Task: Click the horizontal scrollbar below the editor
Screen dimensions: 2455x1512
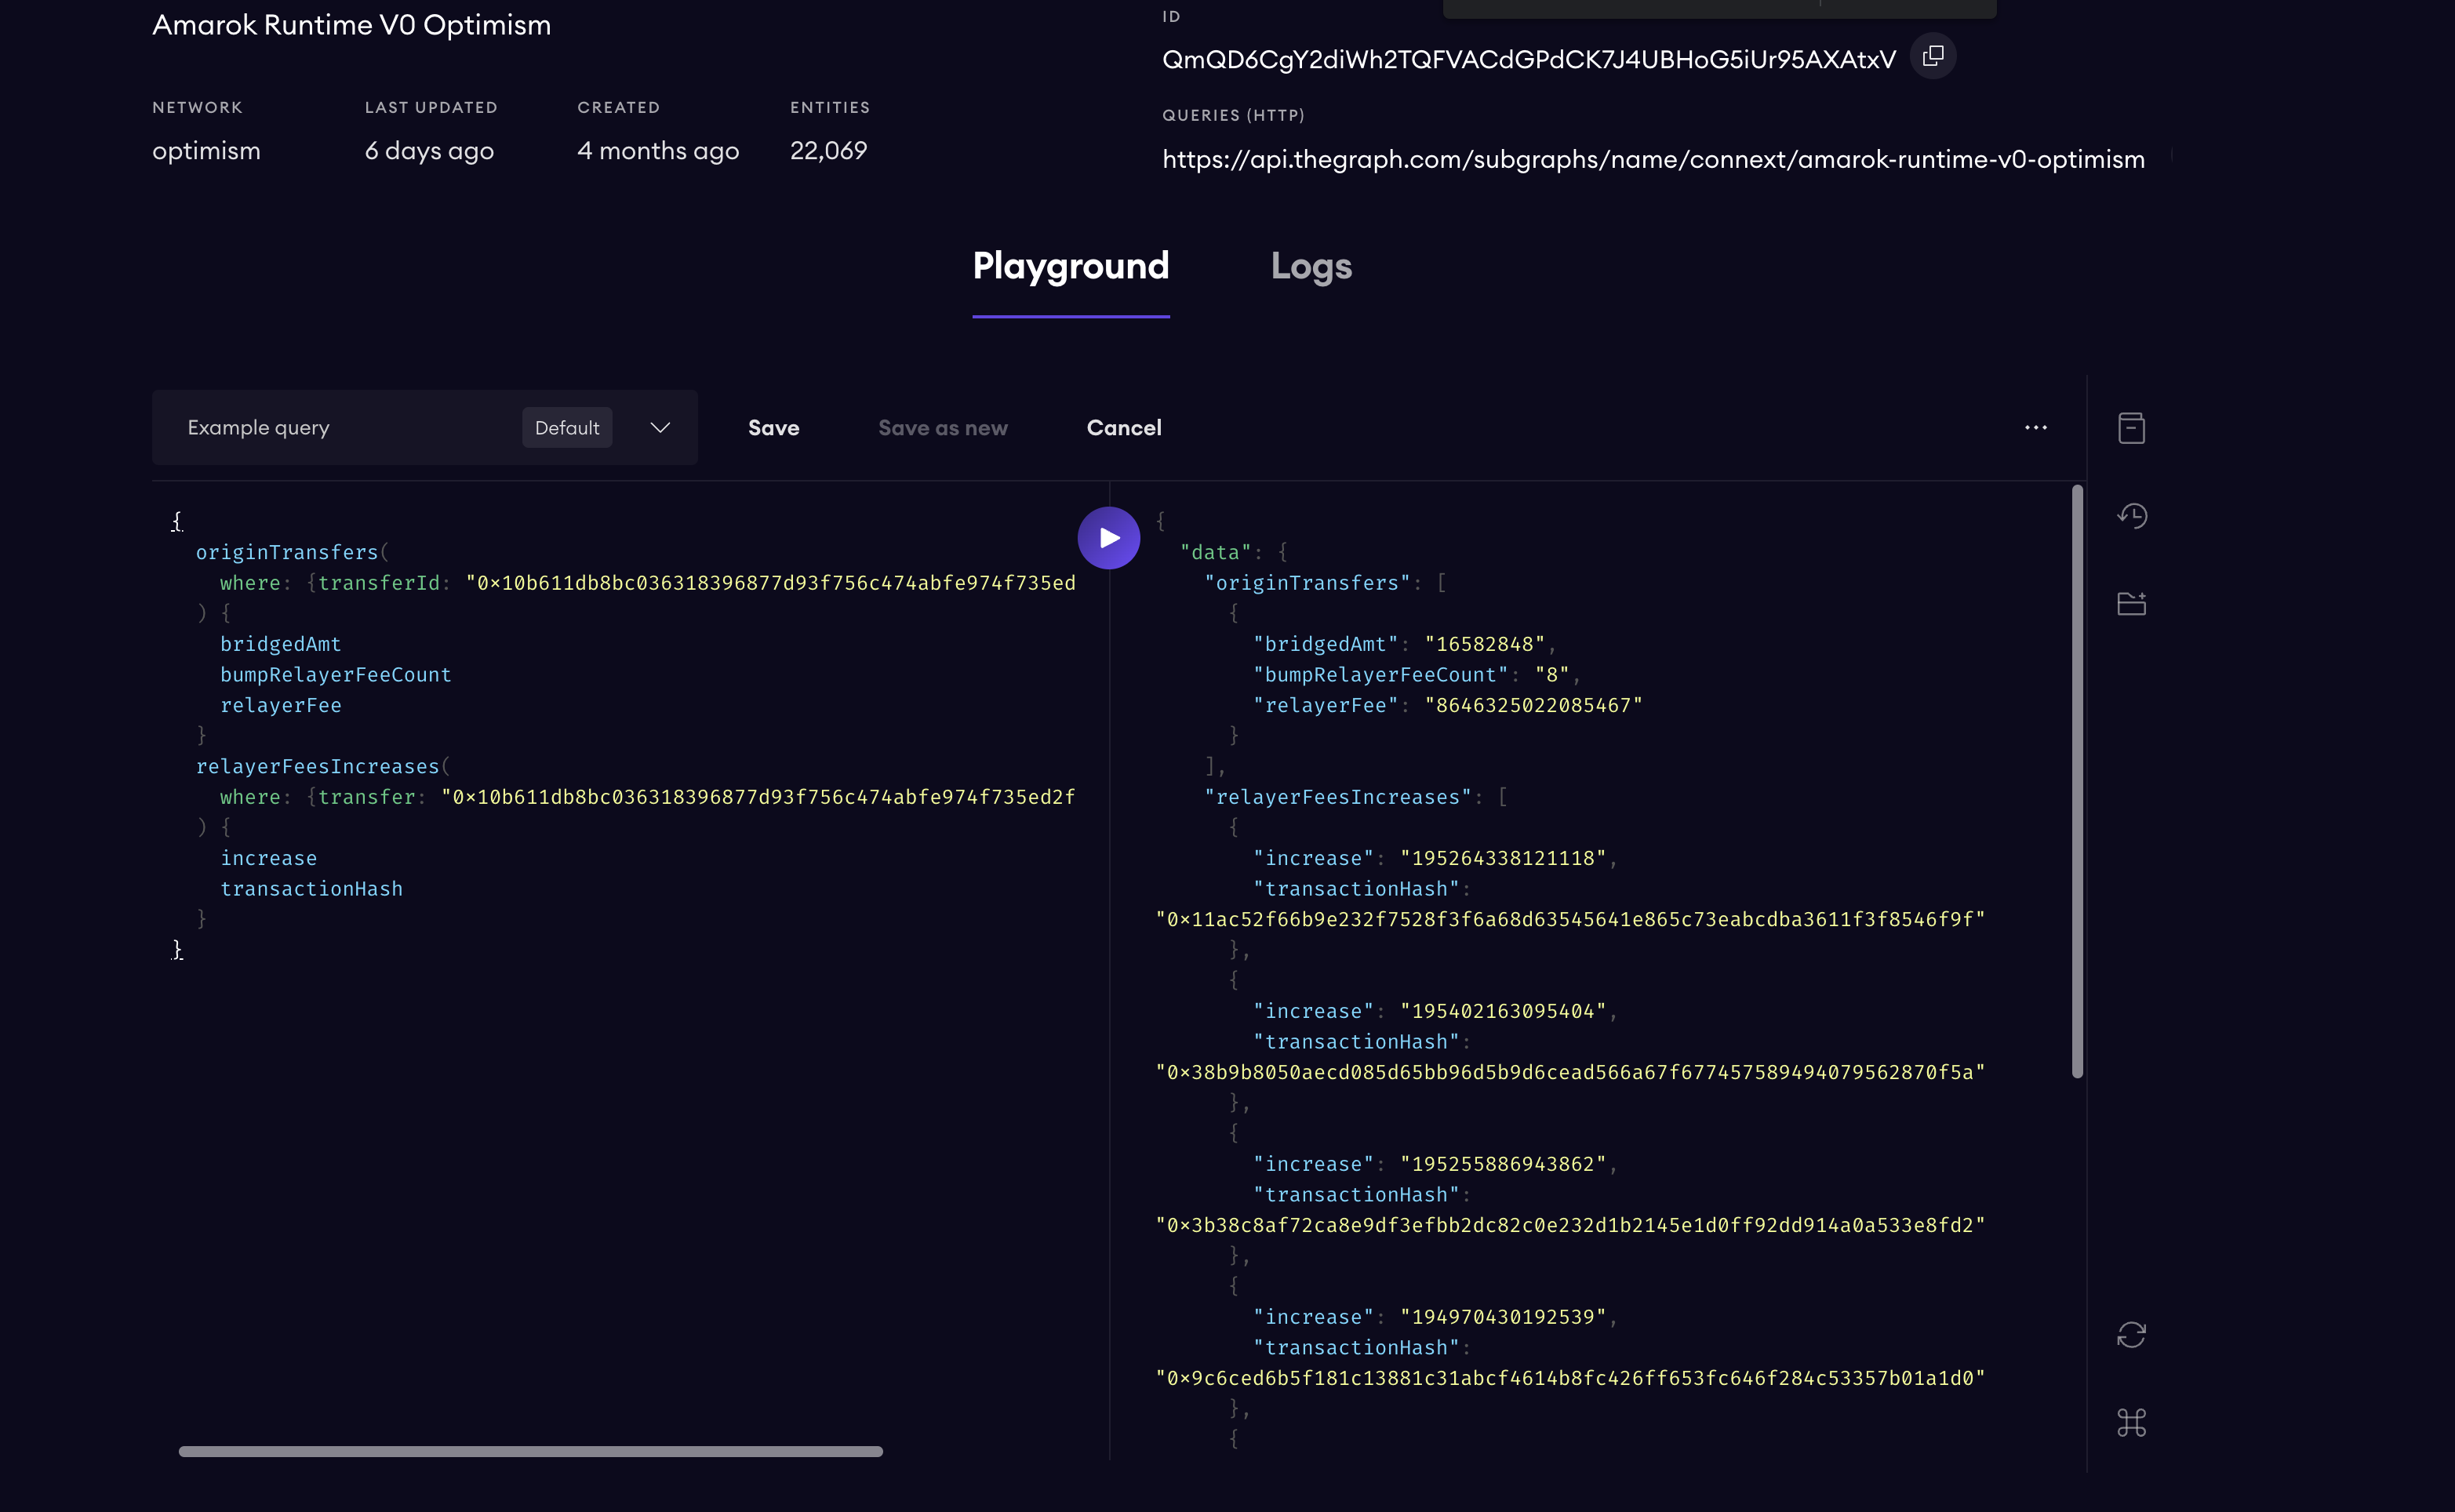Action: point(530,1451)
